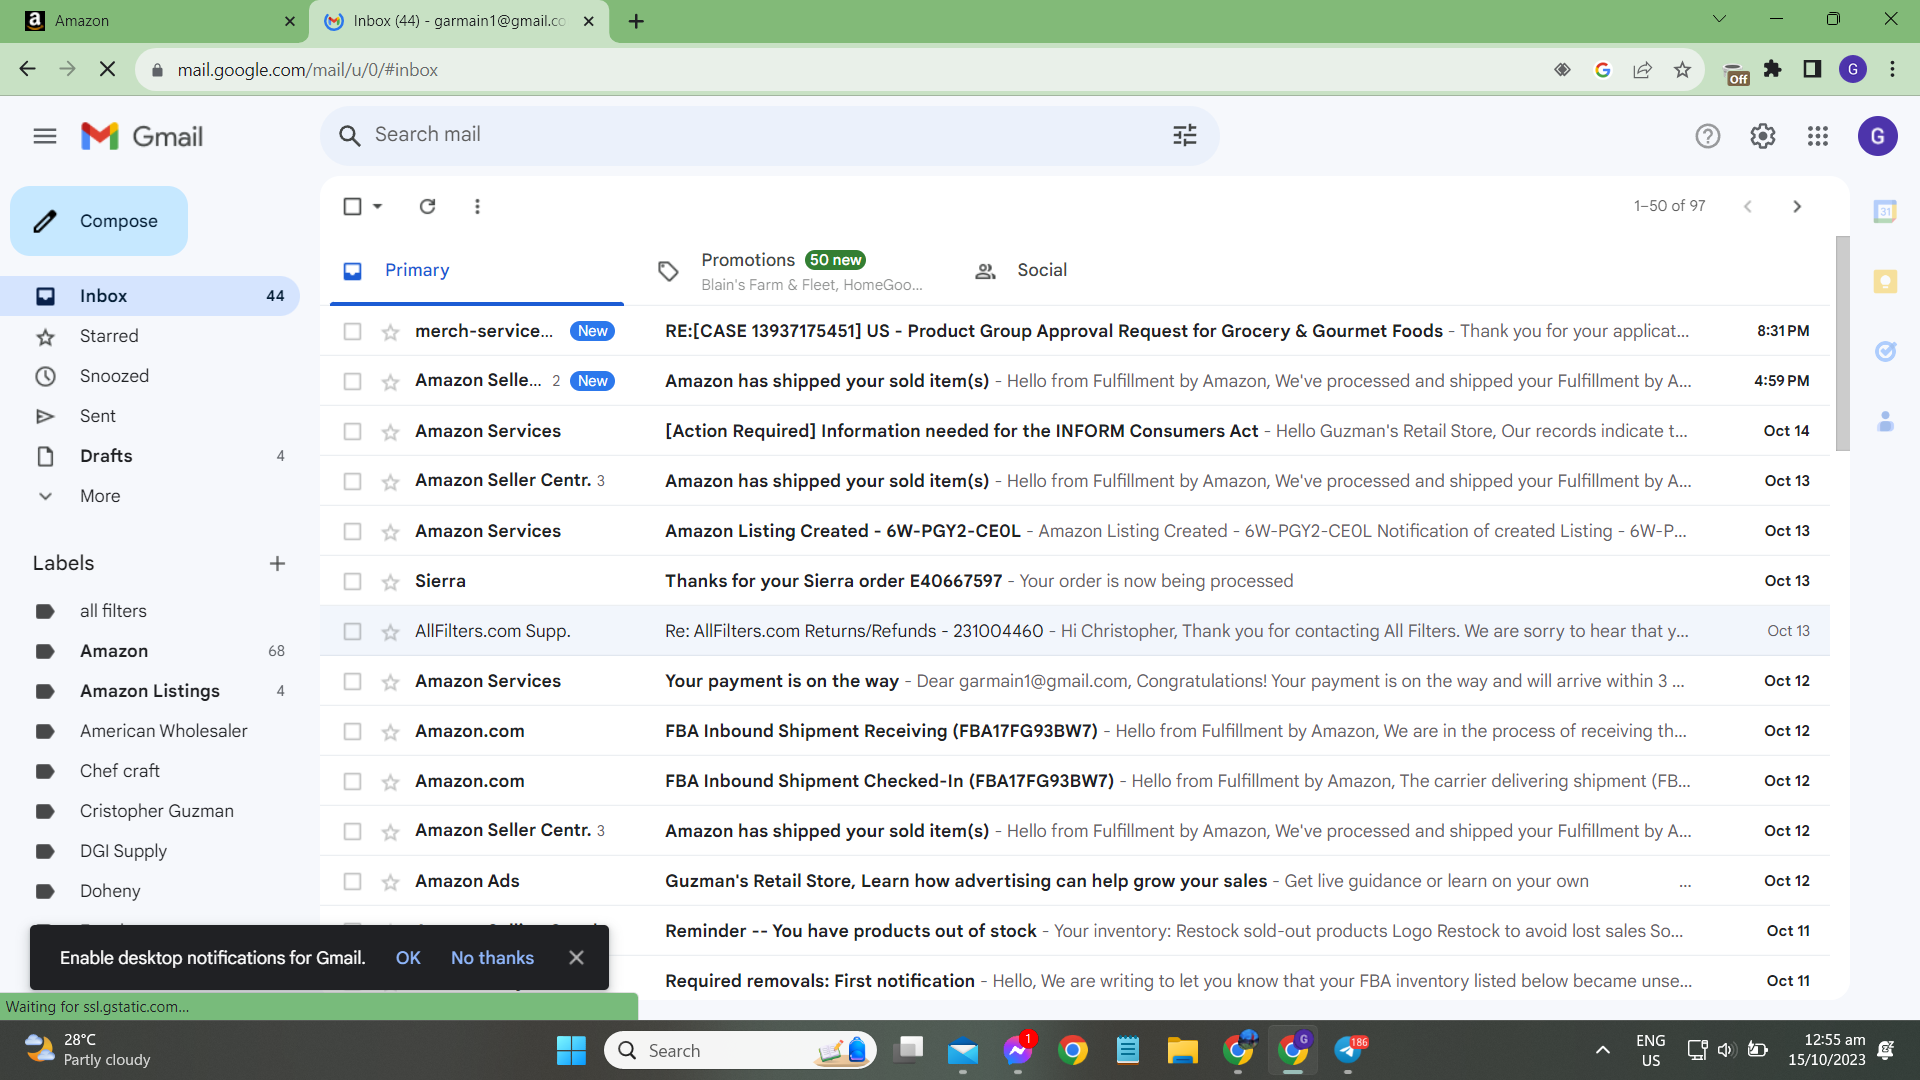Check the 'Your payment is on the way' email
1920x1080 pixels.
352,681
